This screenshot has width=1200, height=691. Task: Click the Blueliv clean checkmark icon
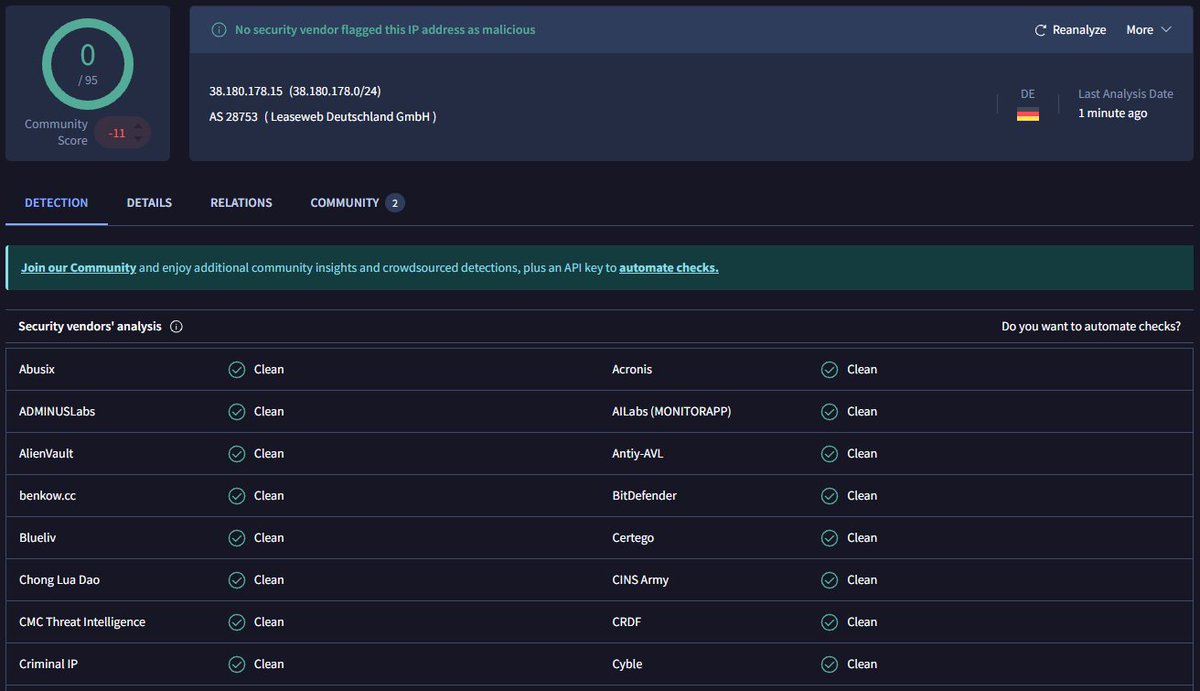pyautogui.click(x=237, y=538)
